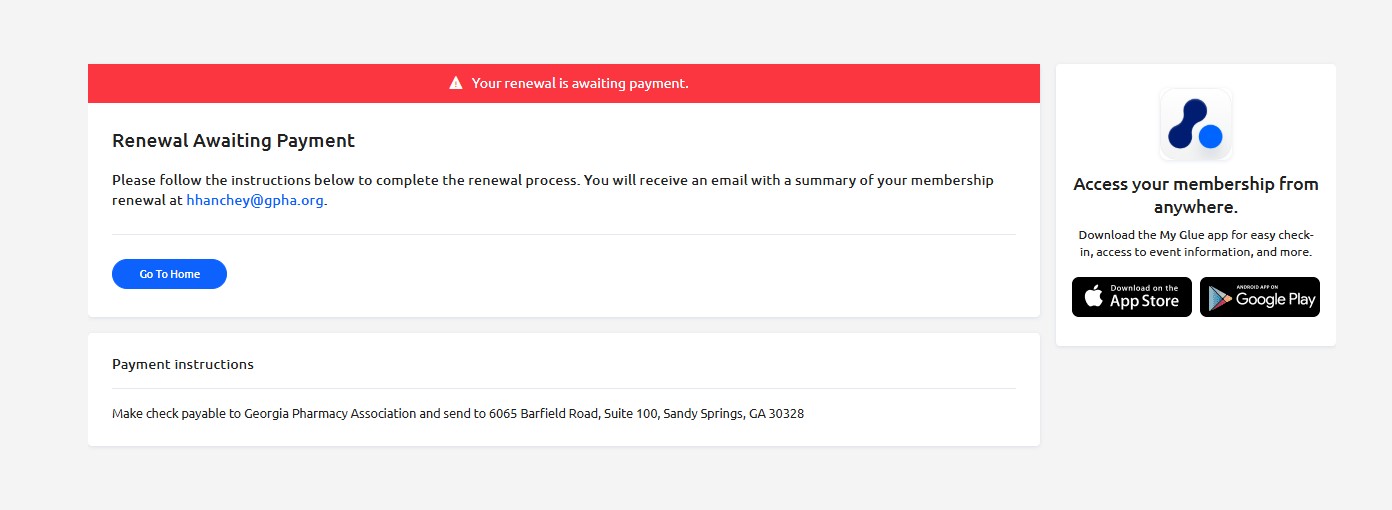Click 'Access your membership from anywhere' heading

[x=1196, y=195]
